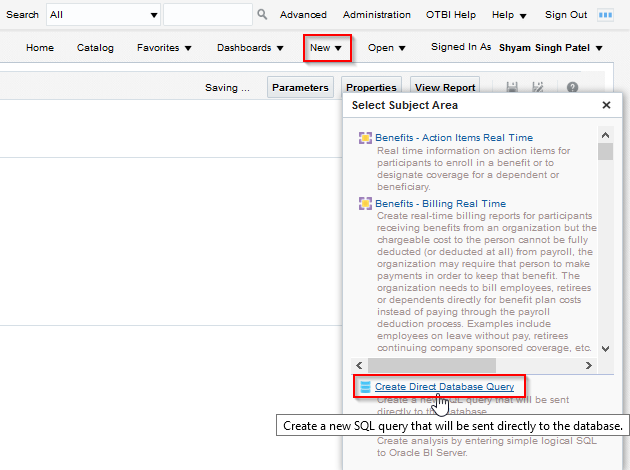The width and height of the screenshot is (630, 470).
Task: Open the New menu
Action: tap(326, 48)
